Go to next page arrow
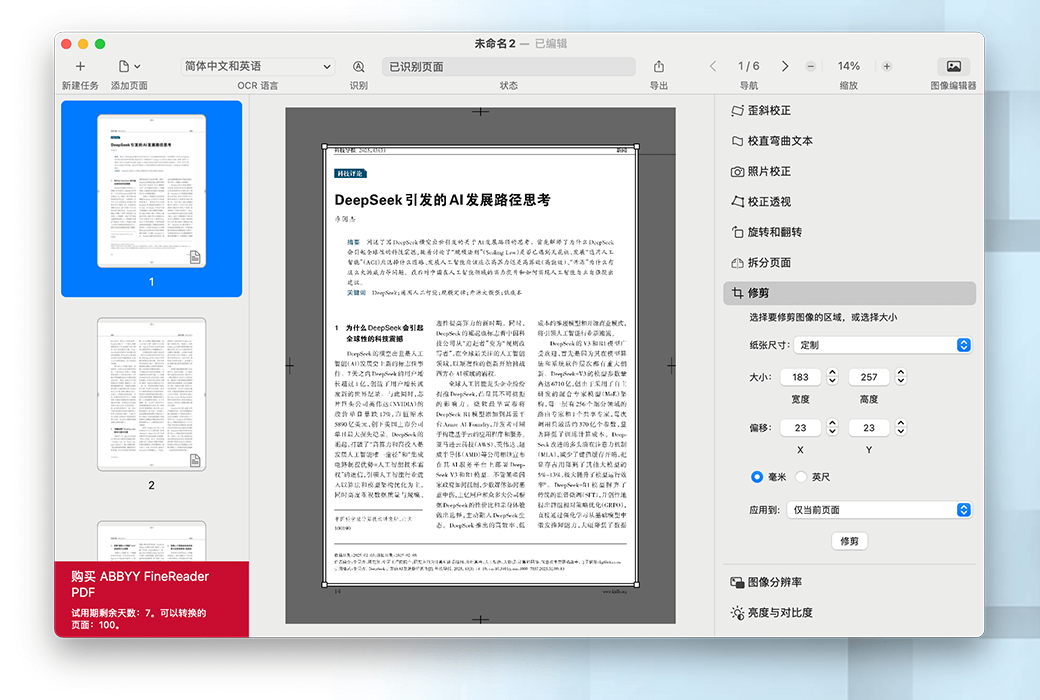 [785, 66]
